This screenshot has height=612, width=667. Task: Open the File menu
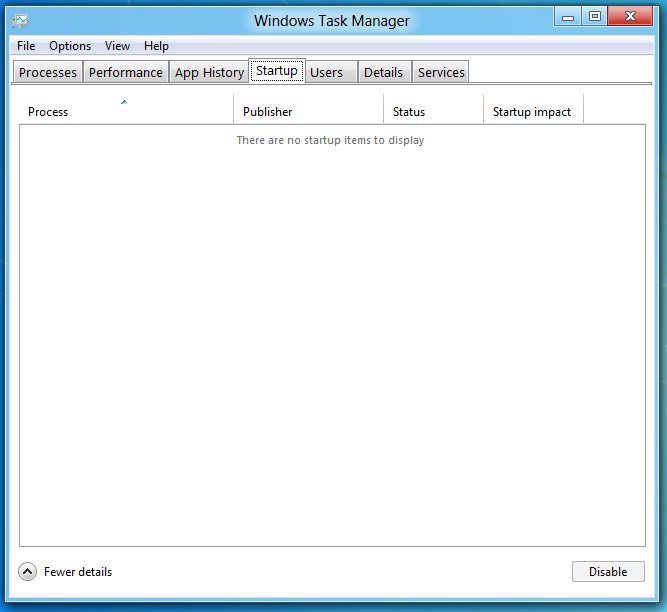pos(26,46)
